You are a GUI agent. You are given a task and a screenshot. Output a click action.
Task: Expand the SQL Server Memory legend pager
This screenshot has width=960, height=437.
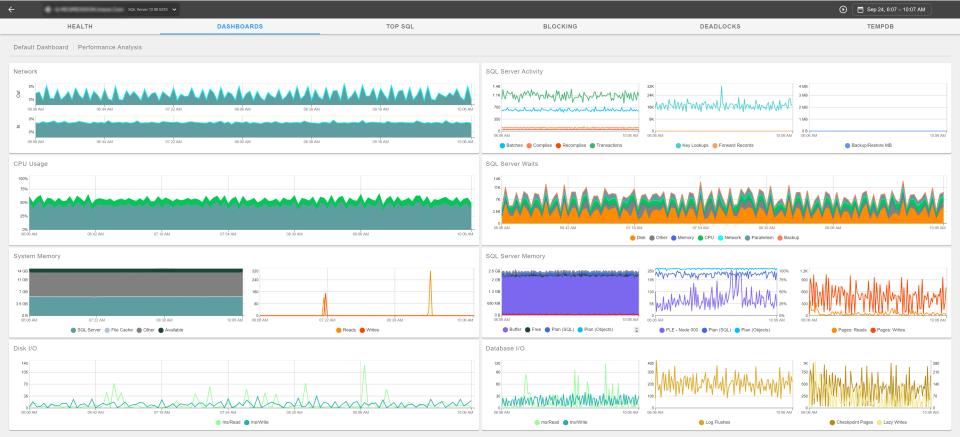coord(636,329)
